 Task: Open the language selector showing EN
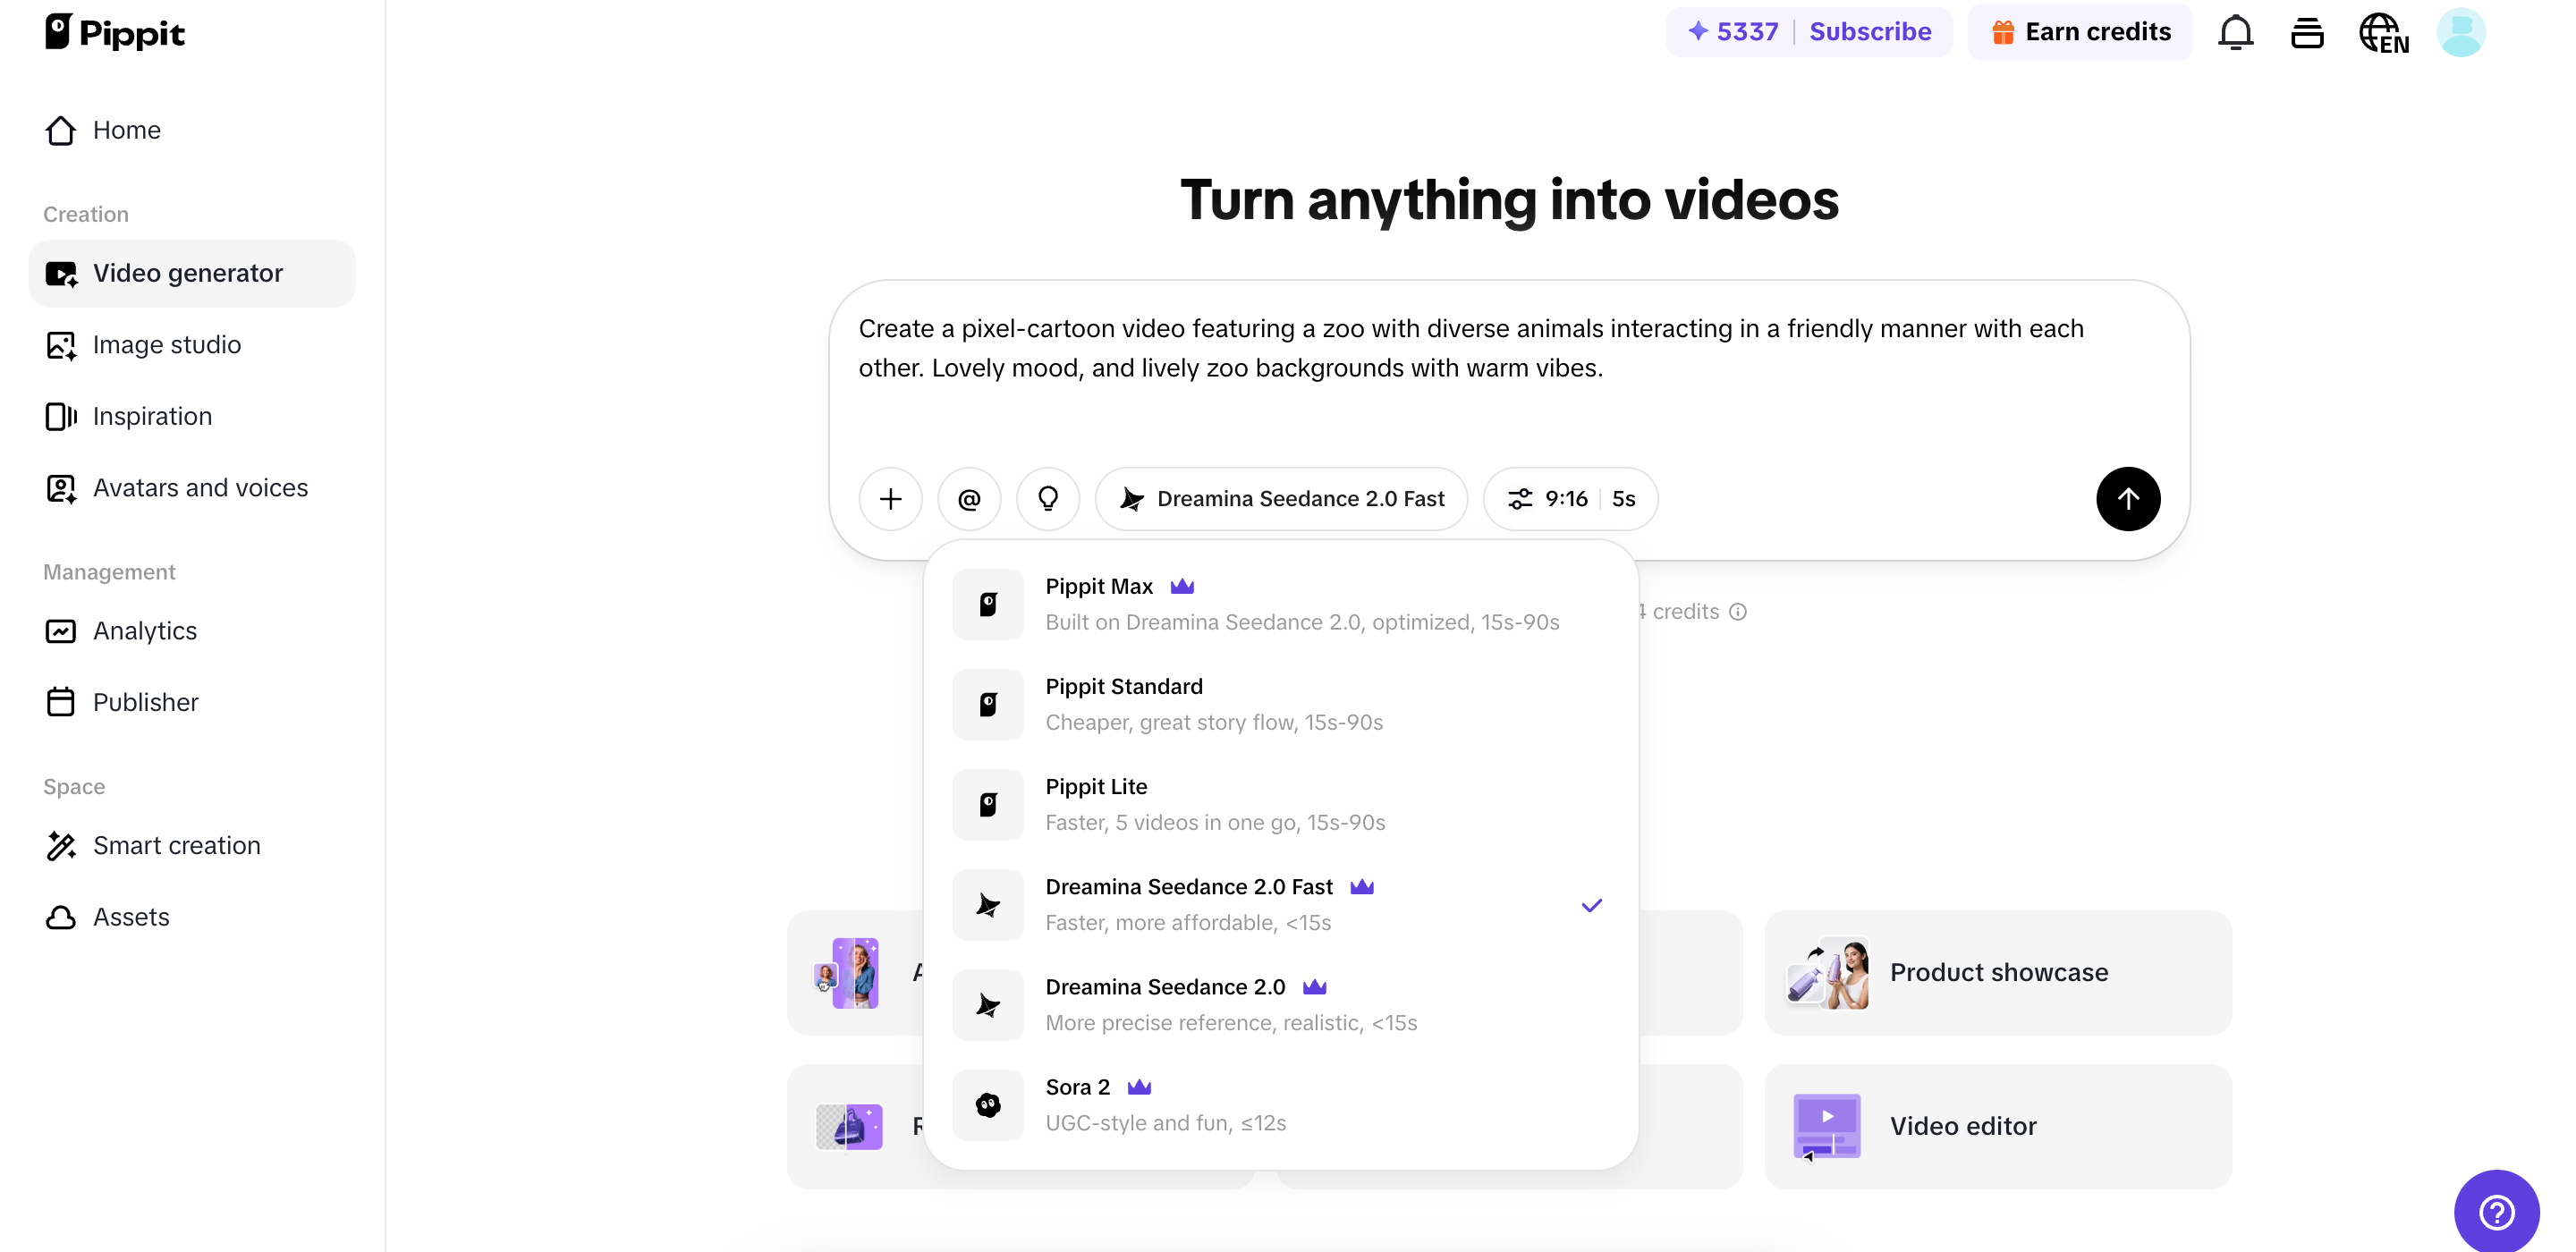(x=2384, y=31)
